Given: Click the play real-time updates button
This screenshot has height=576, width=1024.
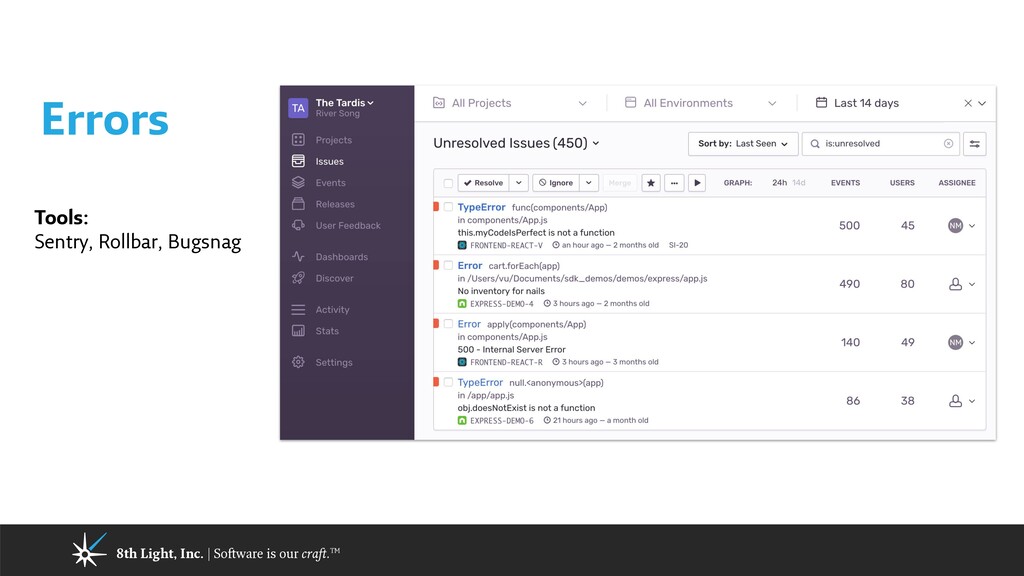Looking at the screenshot, I should coord(697,183).
